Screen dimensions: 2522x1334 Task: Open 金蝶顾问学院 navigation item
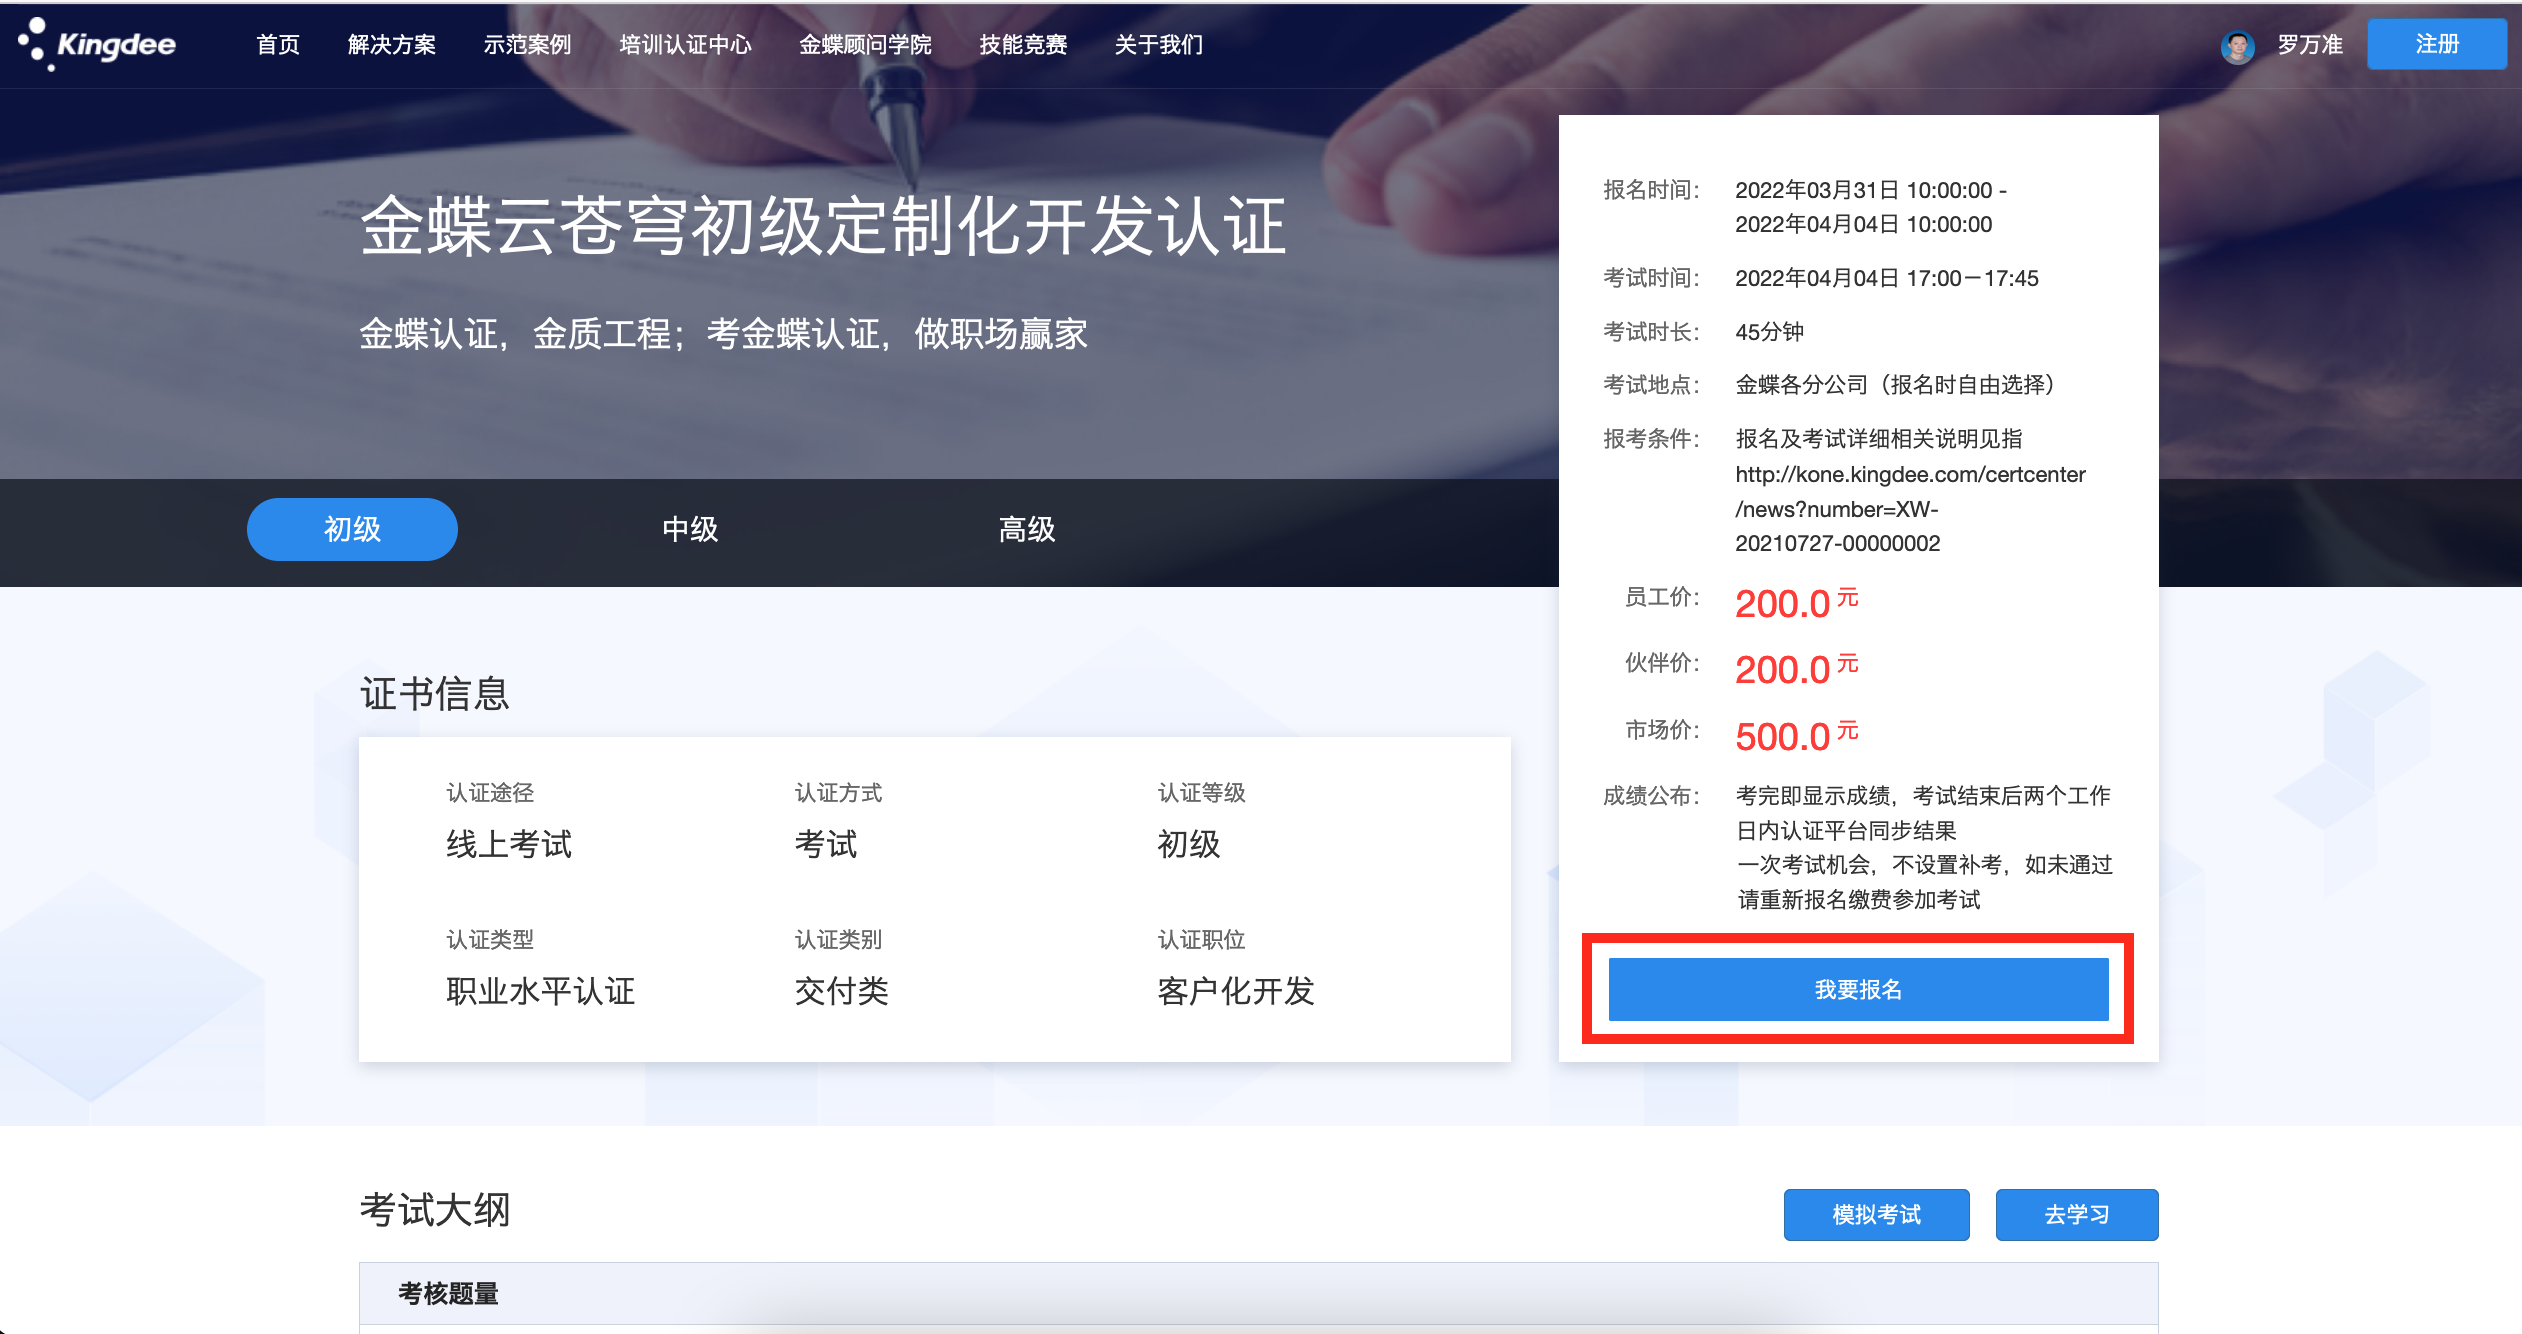point(865,45)
